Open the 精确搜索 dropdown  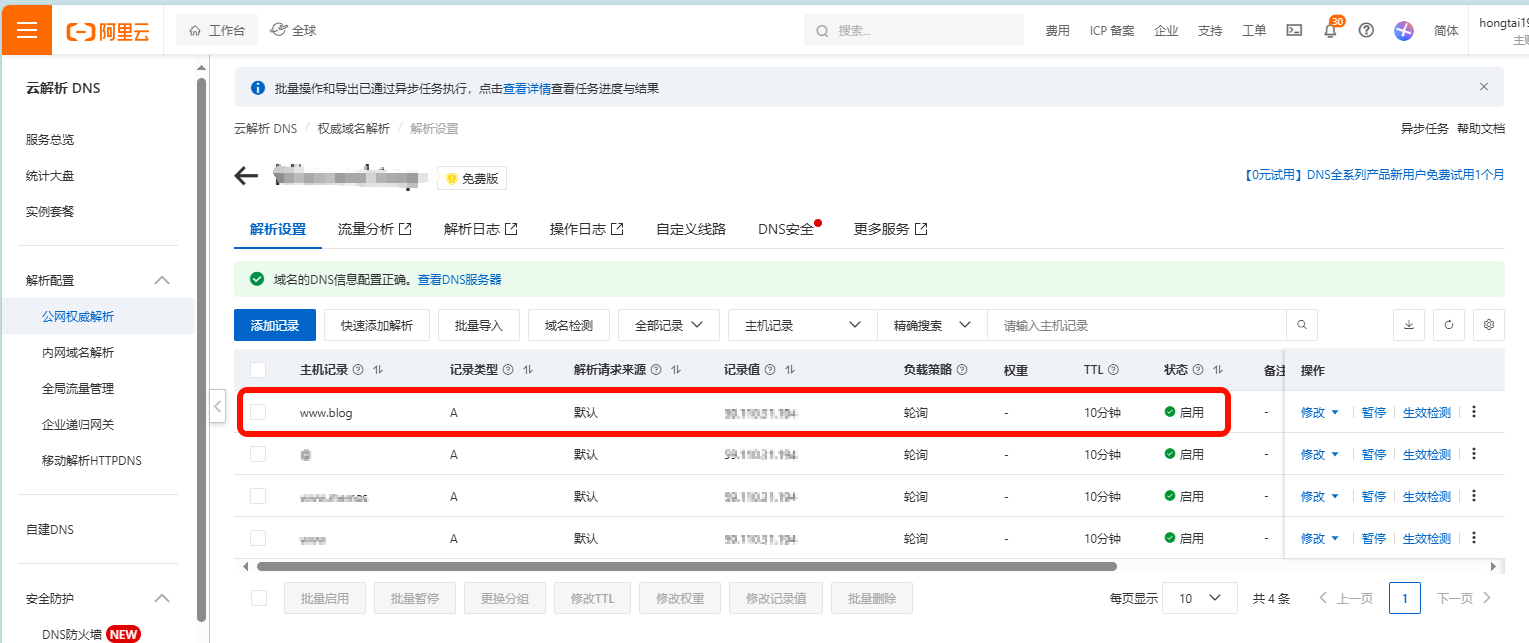click(x=932, y=325)
